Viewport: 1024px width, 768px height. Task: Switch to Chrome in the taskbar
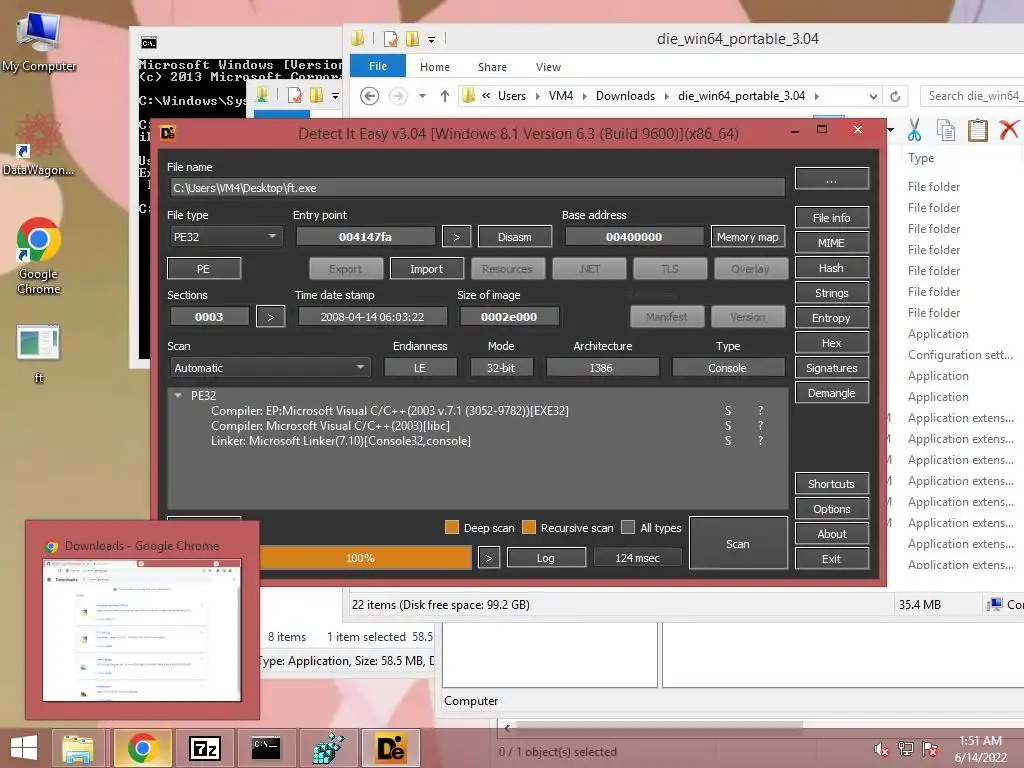tap(142, 748)
